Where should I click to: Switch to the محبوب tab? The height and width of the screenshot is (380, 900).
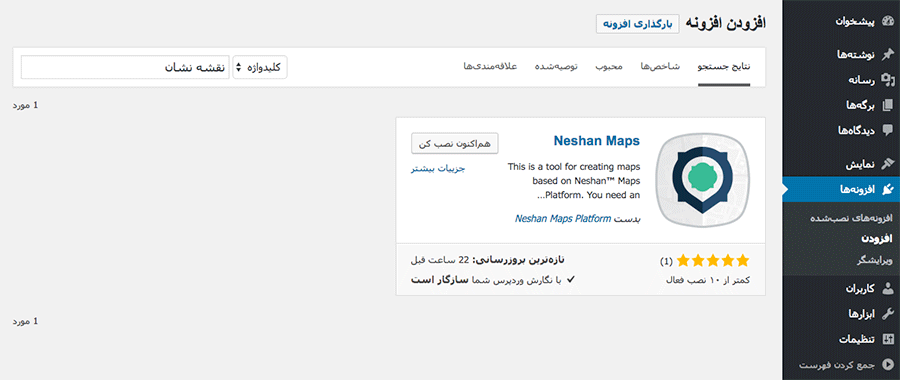pyautogui.click(x=609, y=67)
